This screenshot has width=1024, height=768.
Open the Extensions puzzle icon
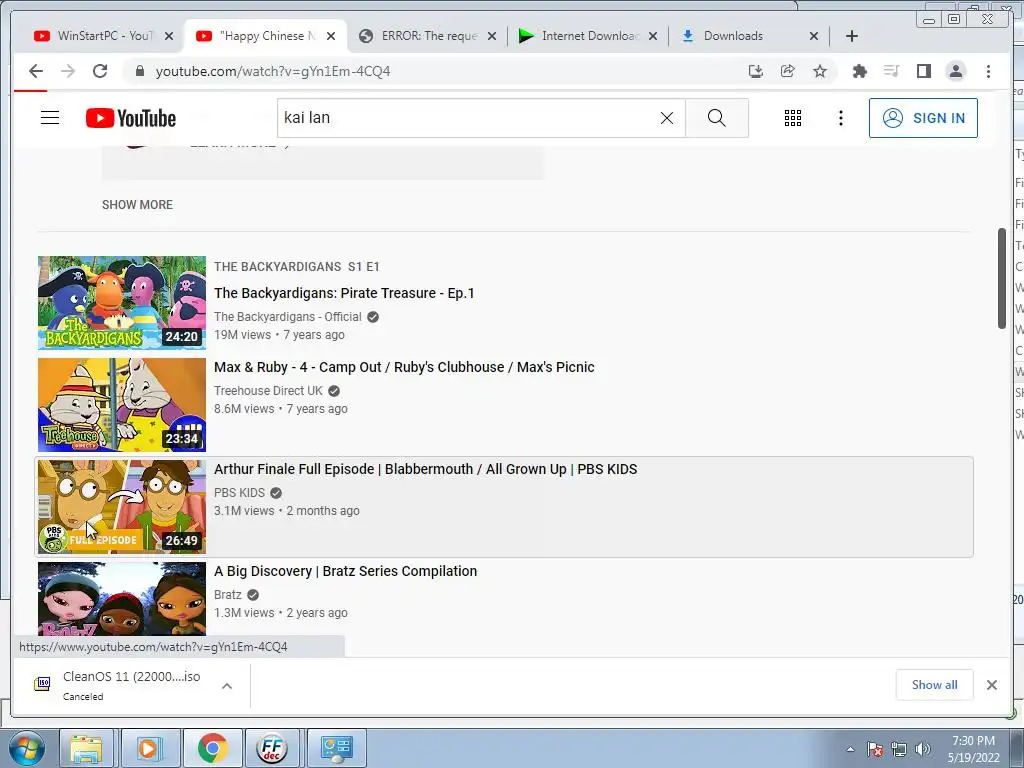[x=859, y=71]
